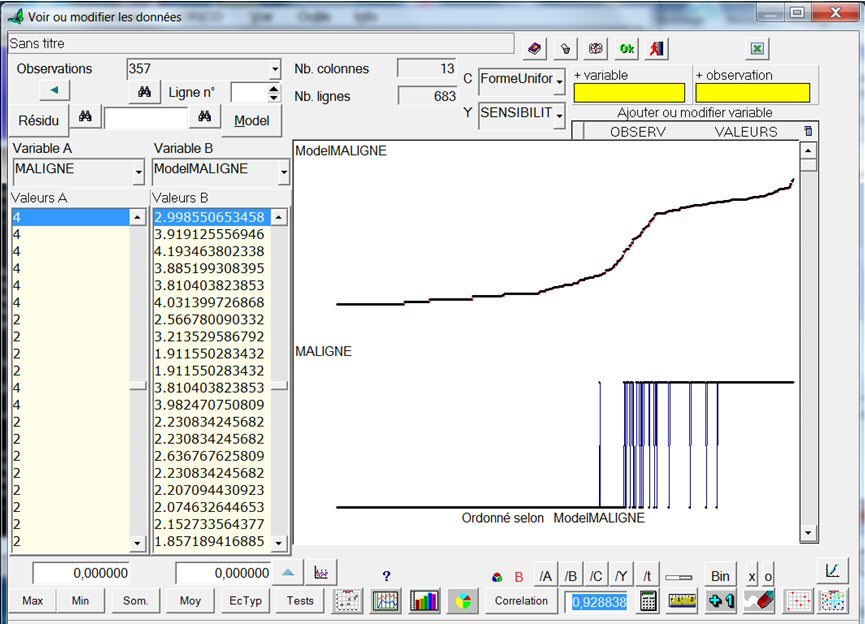Click the exit door icon

point(657,48)
